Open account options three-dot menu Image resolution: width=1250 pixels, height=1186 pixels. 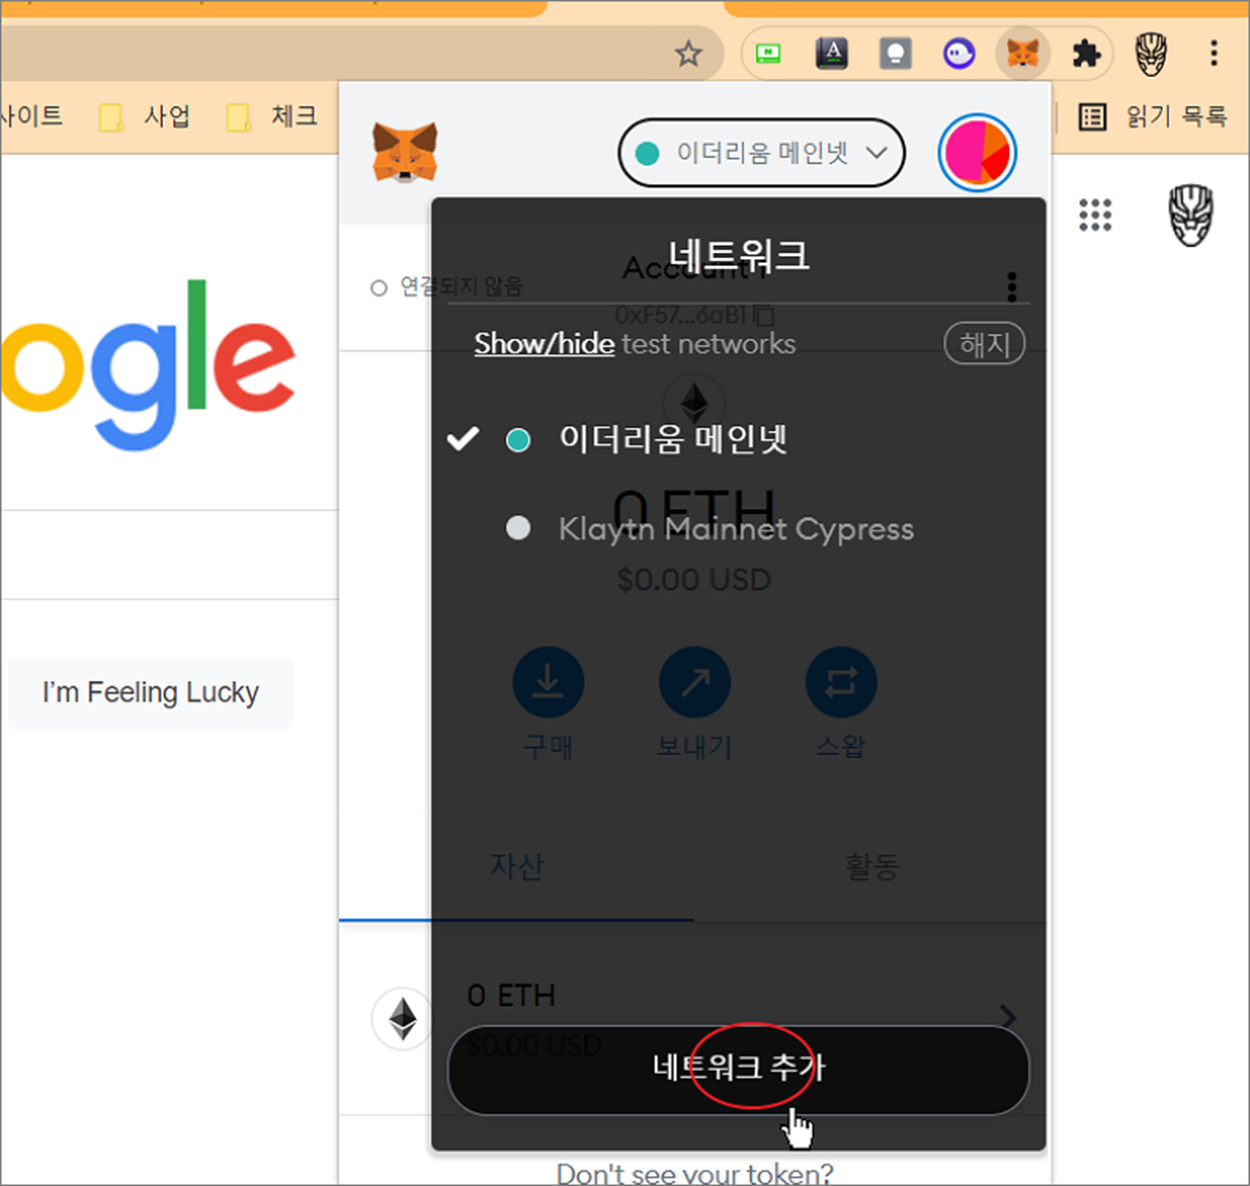(1012, 287)
